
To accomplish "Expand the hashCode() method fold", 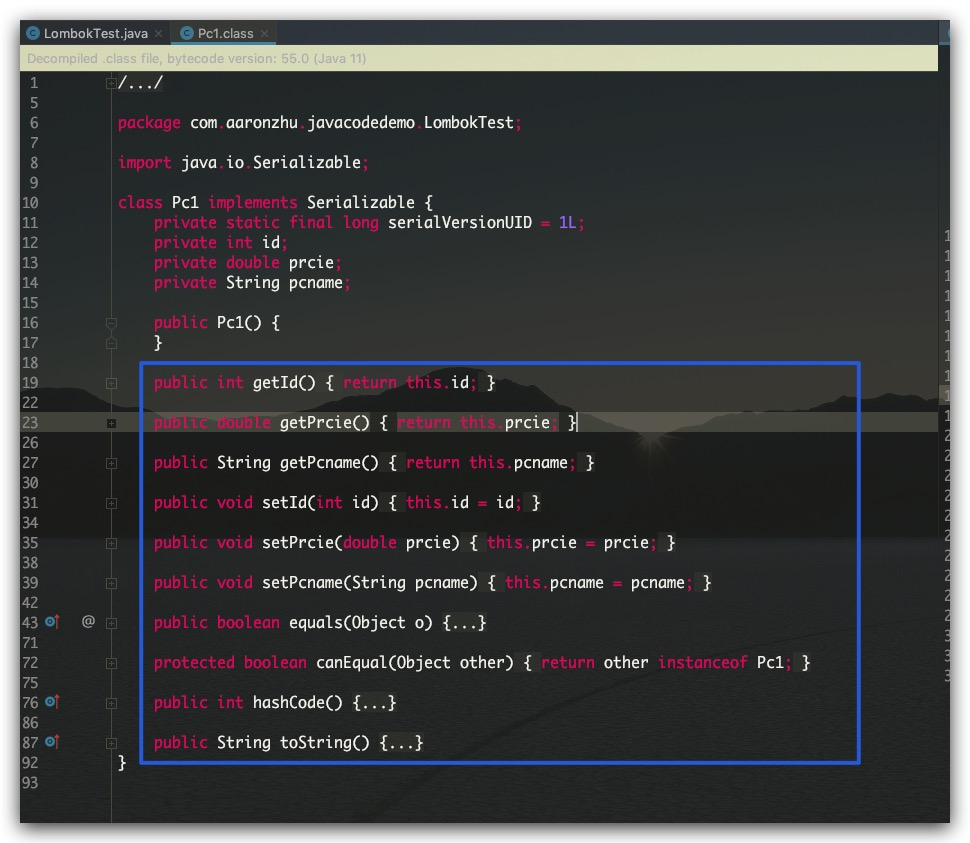I will 111,703.
